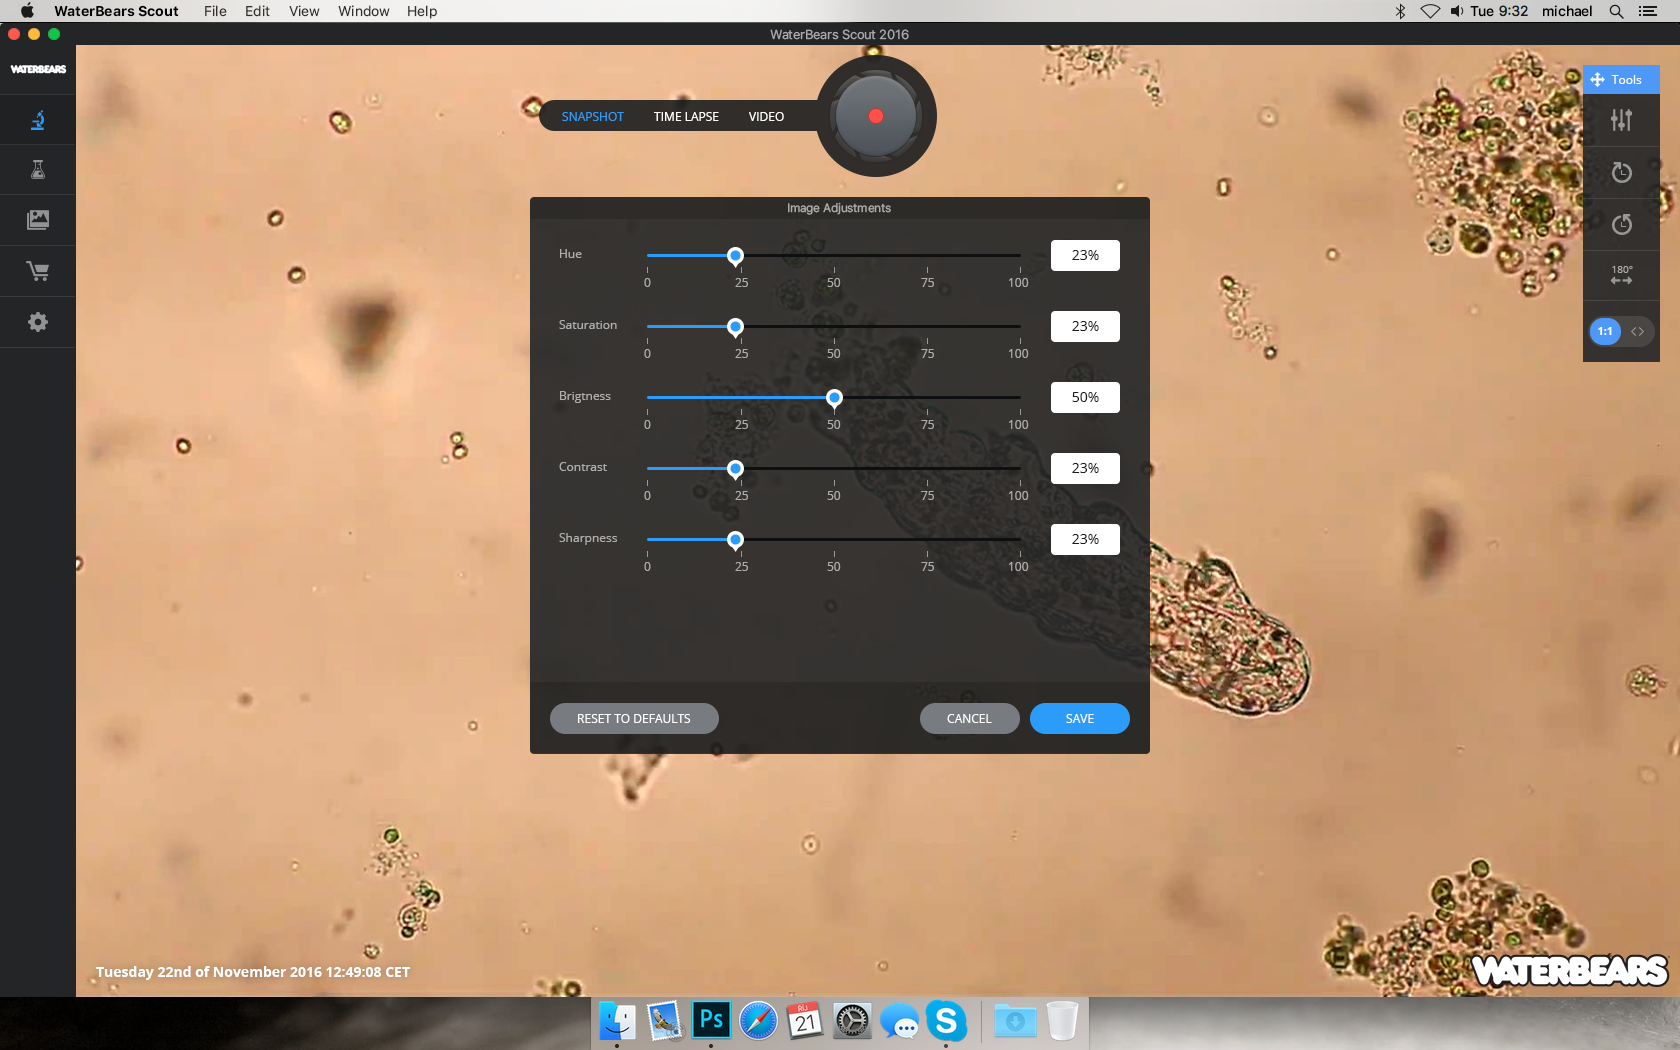1680x1050 pixels.
Task: Open the microscope view in sidebar
Action: [x=38, y=120]
